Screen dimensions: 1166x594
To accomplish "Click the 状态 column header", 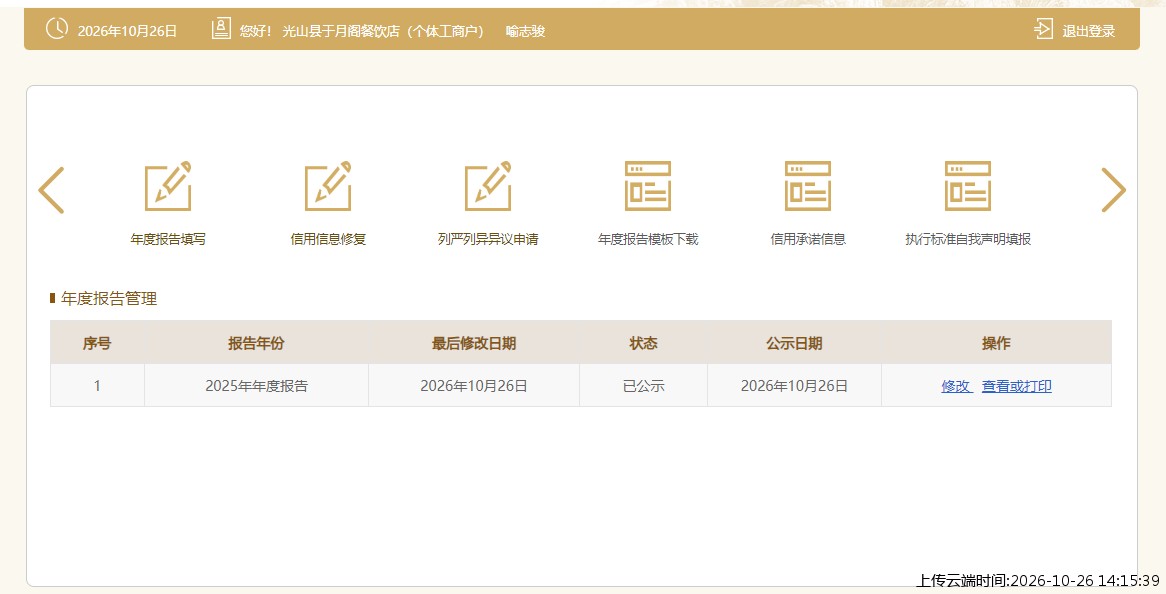I will coord(644,343).
